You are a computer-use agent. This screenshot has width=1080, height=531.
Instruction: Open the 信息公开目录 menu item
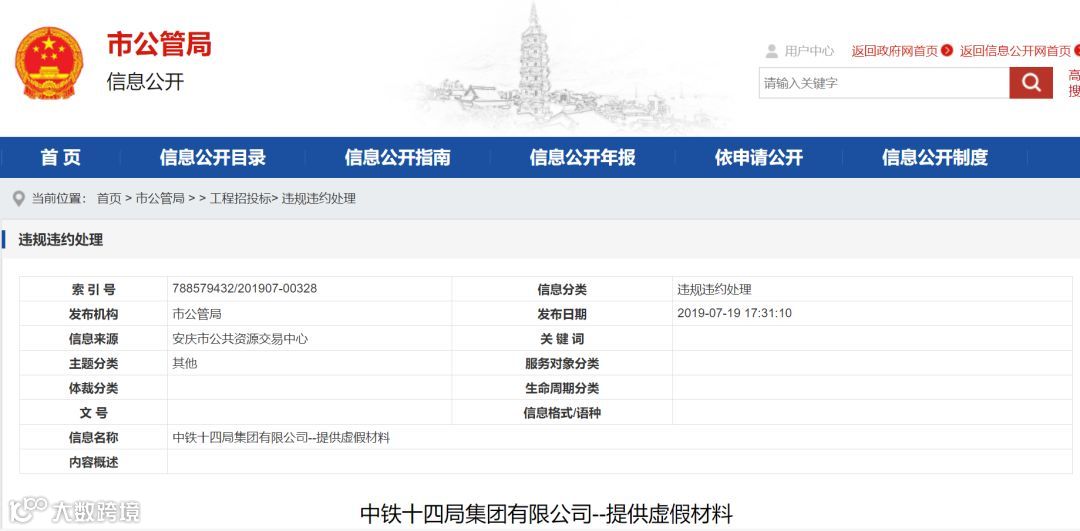[x=213, y=158]
